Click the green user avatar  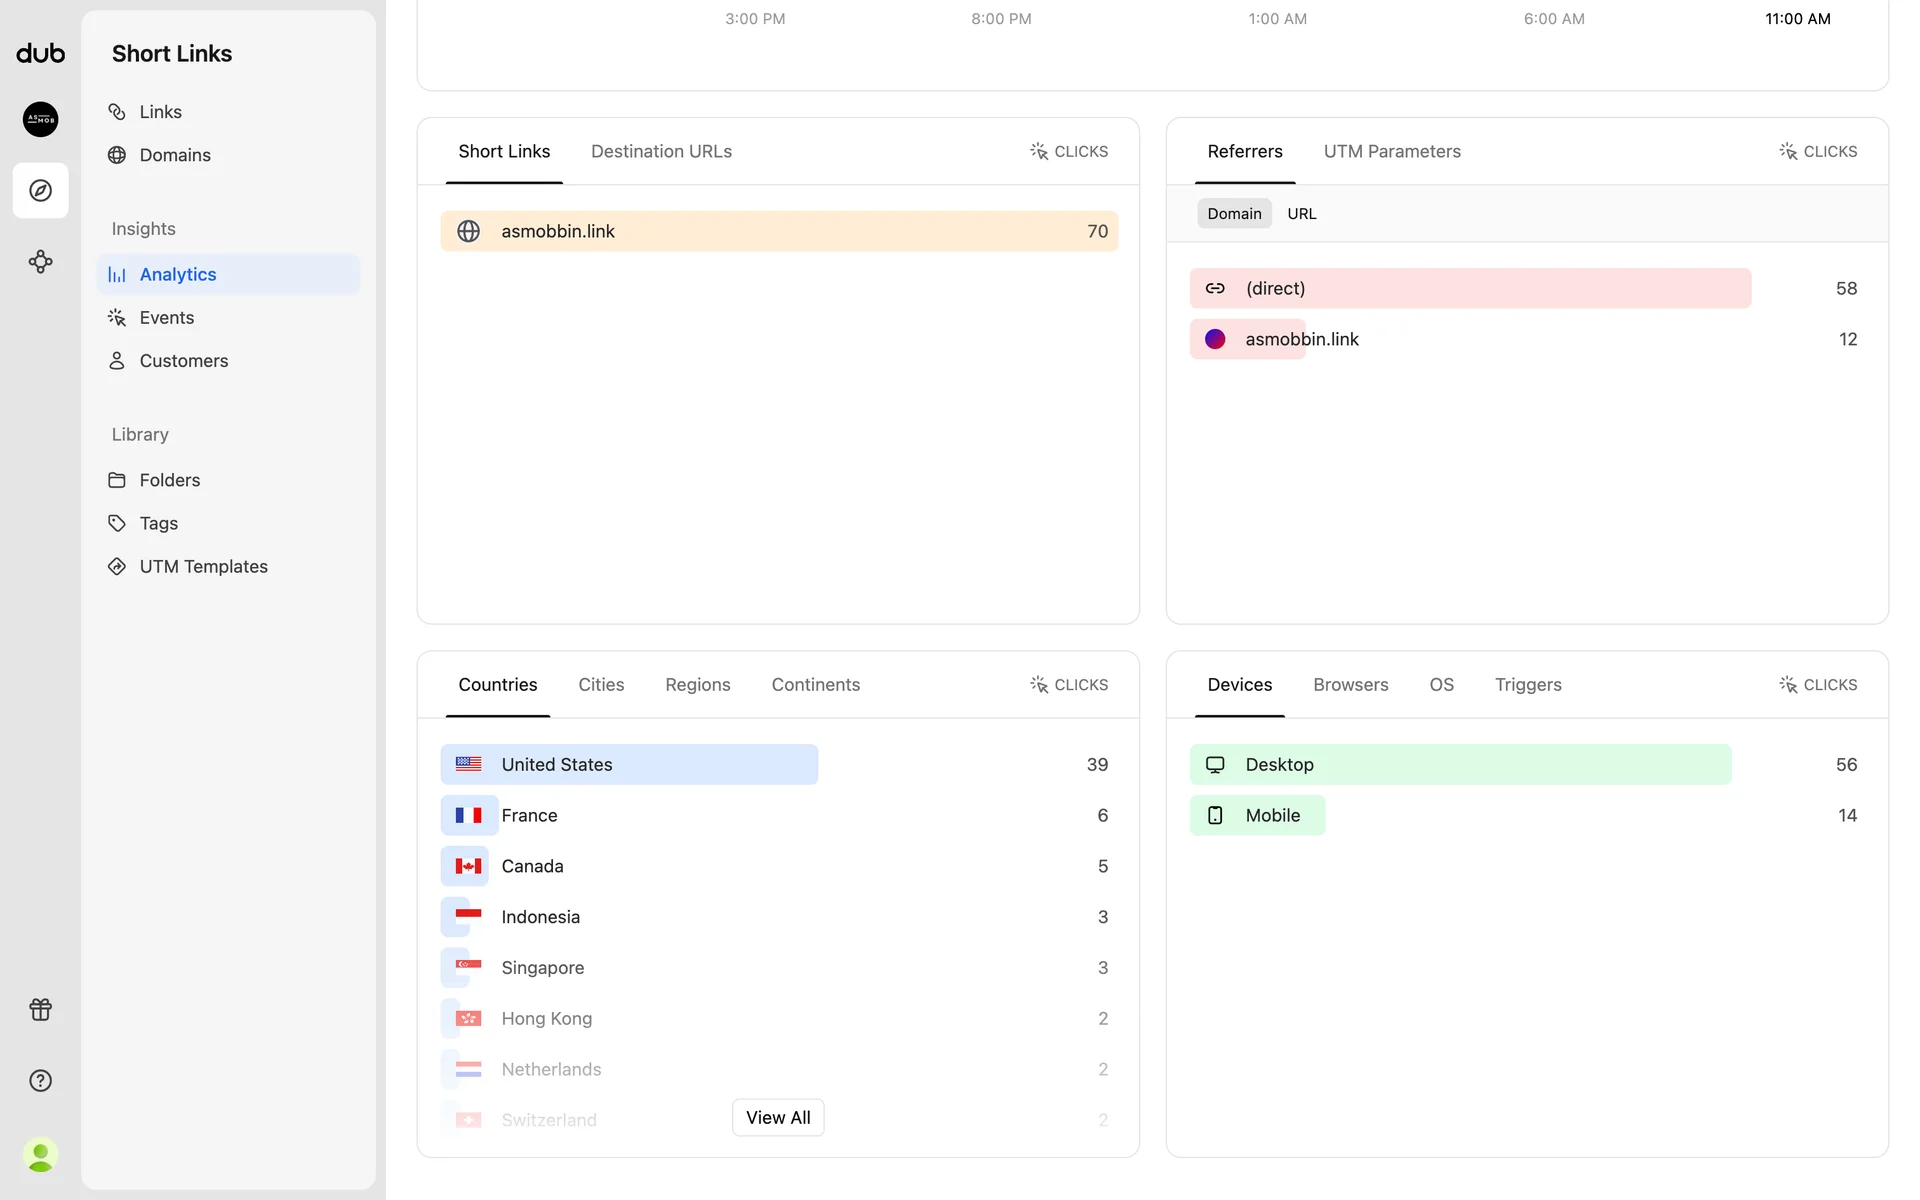[x=40, y=1155]
